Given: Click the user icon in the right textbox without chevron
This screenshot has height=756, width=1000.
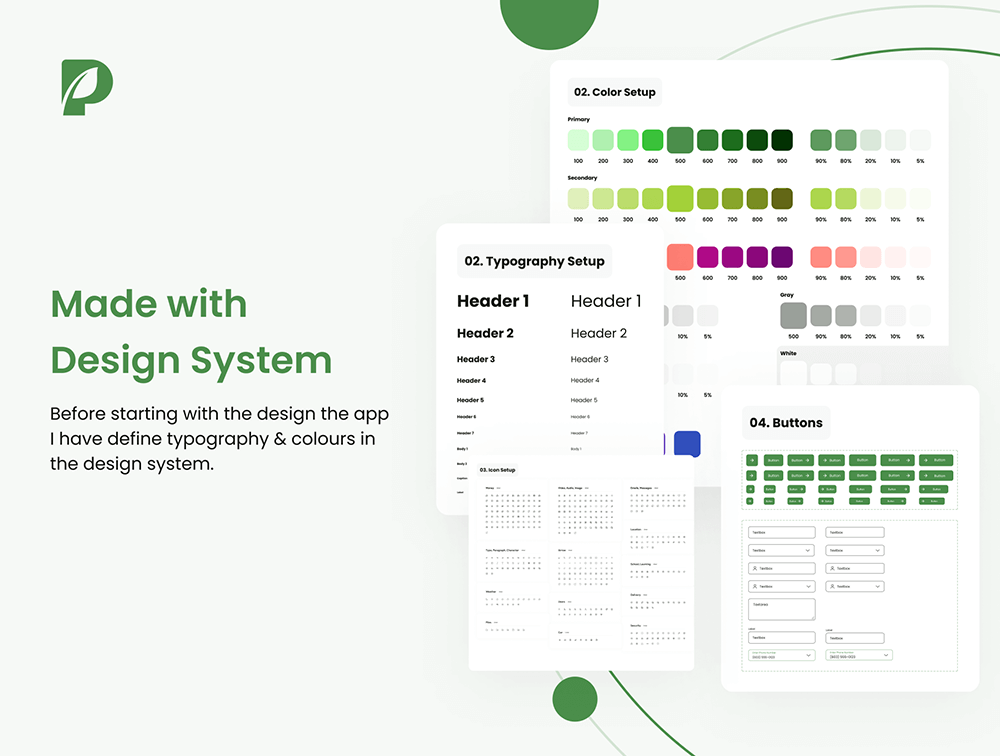Looking at the screenshot, I should point(832,568).
